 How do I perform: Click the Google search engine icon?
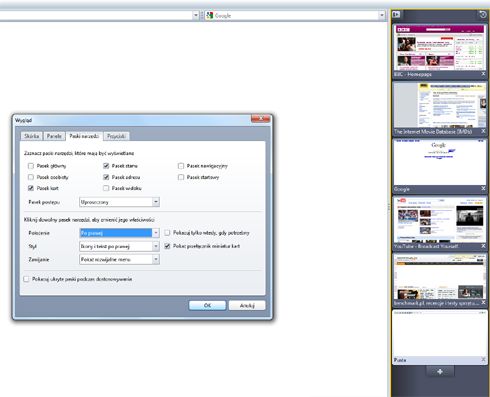(x=209, y=15)
